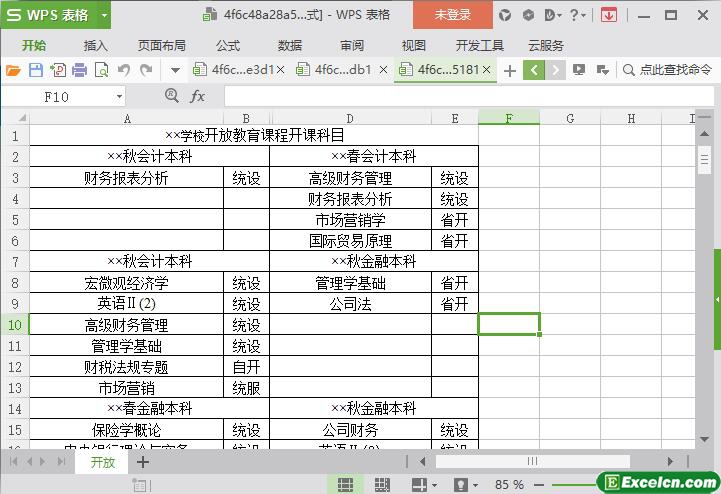
Task: Click the title cell ××学校开放教育课程开课科目
Action: [254, 135]
